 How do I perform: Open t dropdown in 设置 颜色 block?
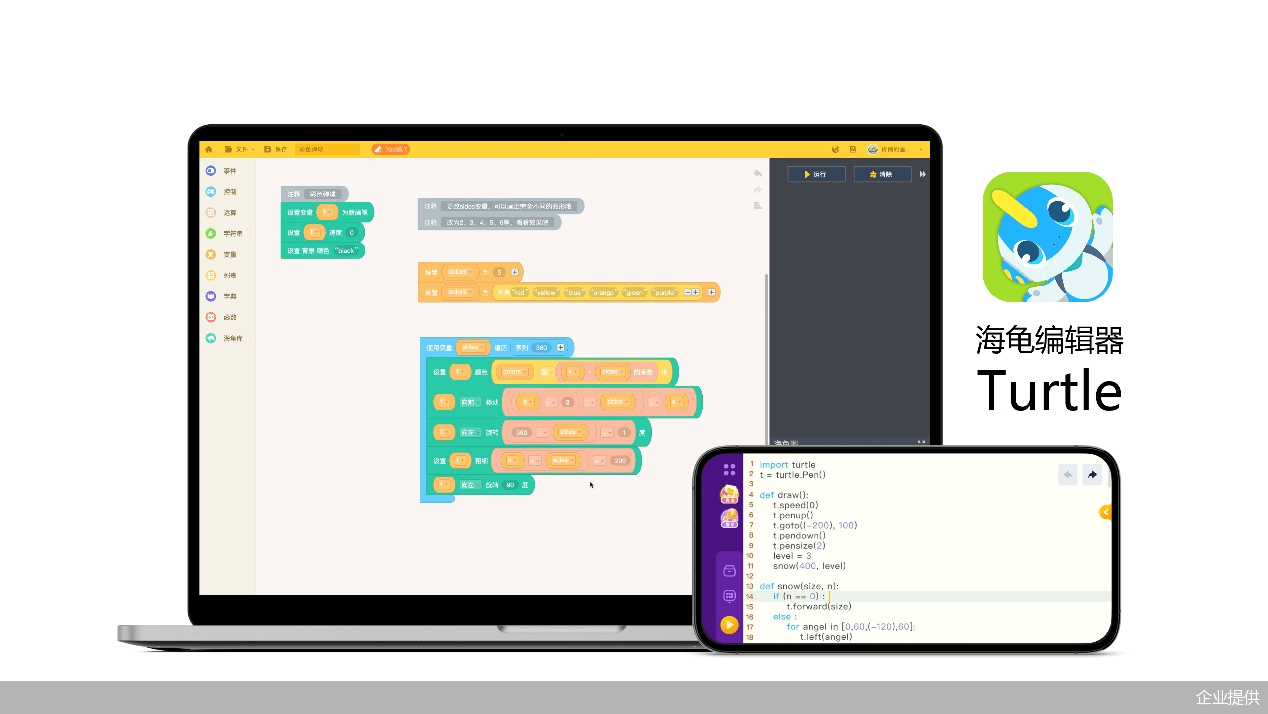tap(460, 372)
